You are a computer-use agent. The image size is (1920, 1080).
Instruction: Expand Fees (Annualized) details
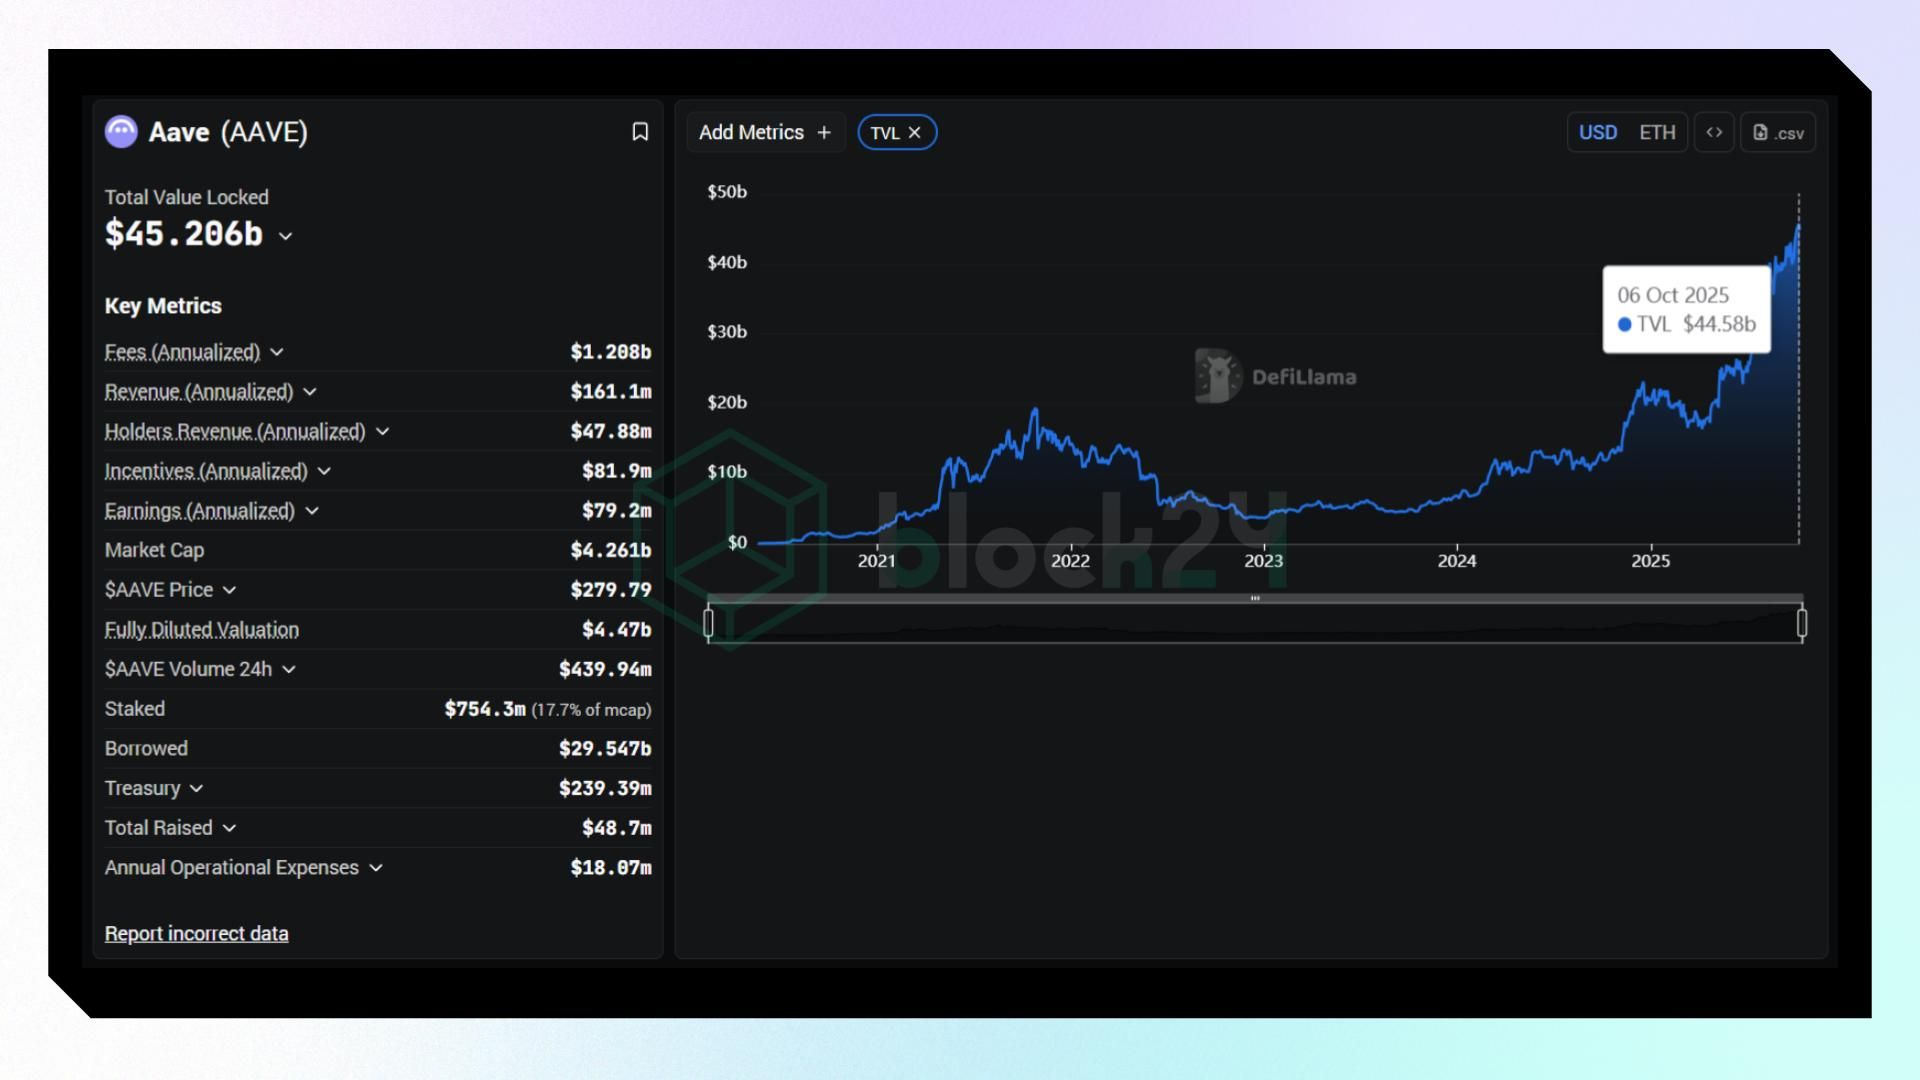click(277, 352)
